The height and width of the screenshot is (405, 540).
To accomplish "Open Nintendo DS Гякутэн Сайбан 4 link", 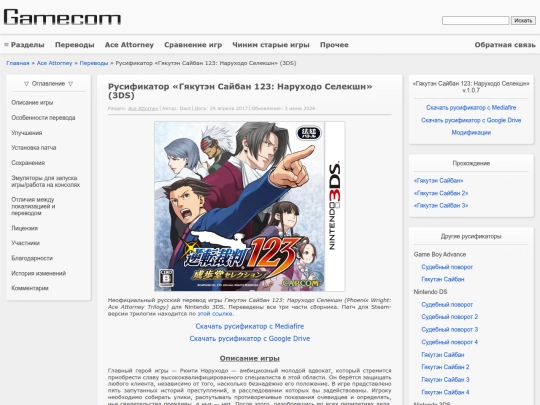I will tap(445, 392).
